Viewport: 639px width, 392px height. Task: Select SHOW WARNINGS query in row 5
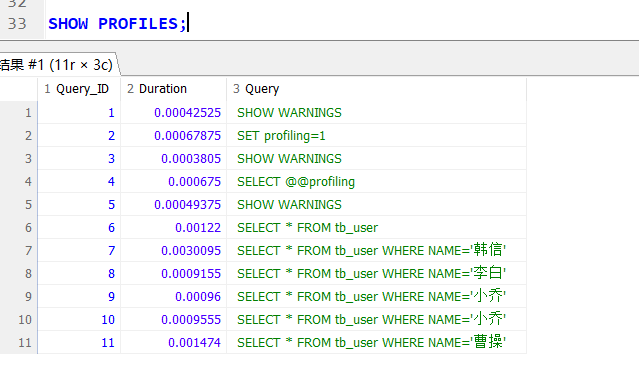pyautogui.click(x=377, y=205)
